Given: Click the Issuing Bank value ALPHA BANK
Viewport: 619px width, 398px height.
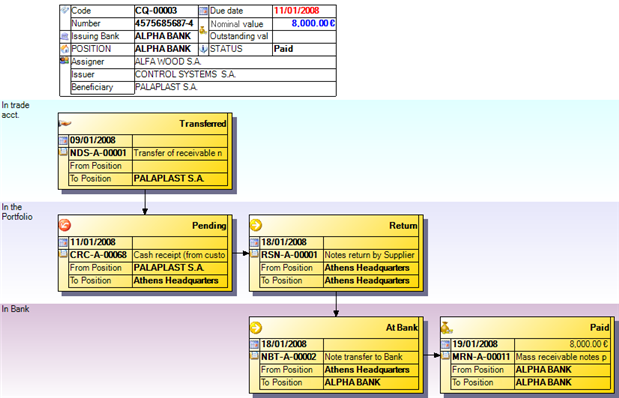Looking at the screenshot, I should pos(163,36).
